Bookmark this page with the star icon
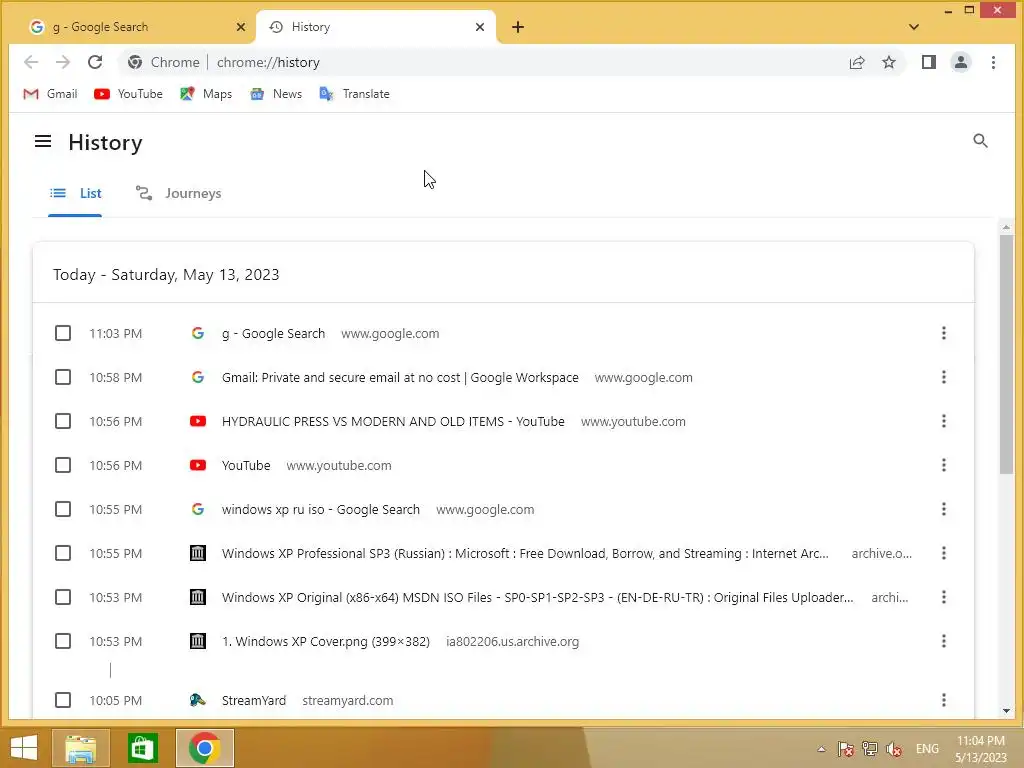1024x768 pixels. pos(889,62)
